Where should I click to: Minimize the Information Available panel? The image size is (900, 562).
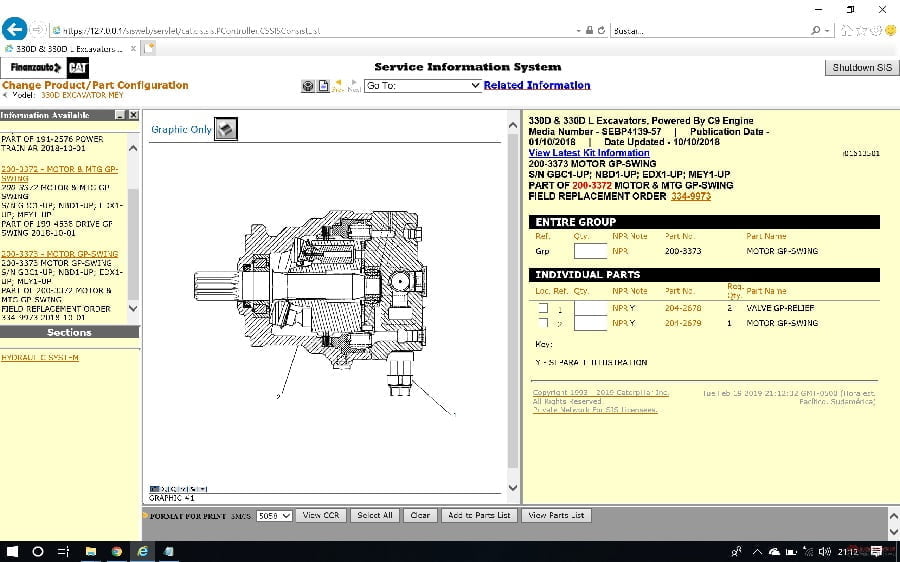click(x=120, y=115)
